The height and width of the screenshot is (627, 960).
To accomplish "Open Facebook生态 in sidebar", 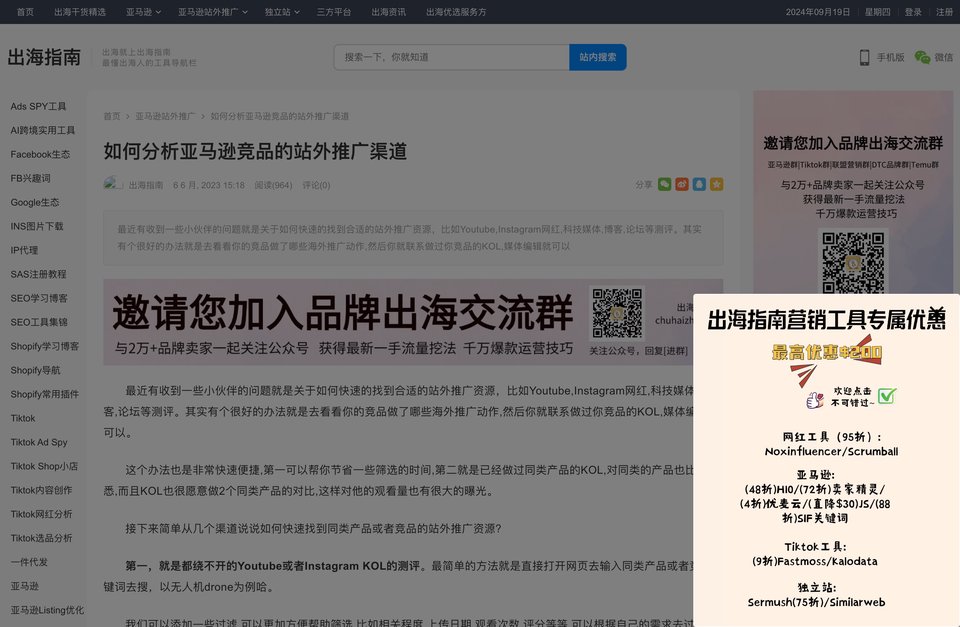I will pyautogui.click(x=40, y=154).
